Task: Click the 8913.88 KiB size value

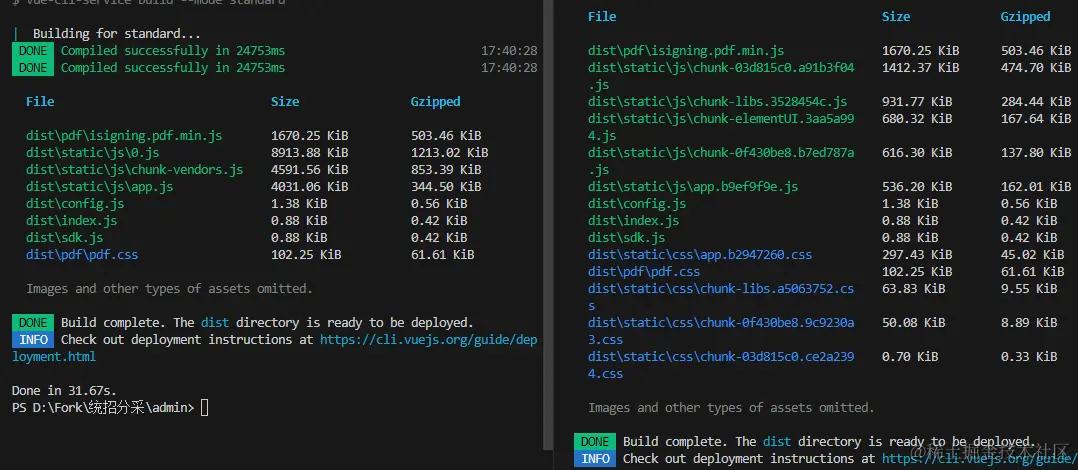Action: coord(309,153)
